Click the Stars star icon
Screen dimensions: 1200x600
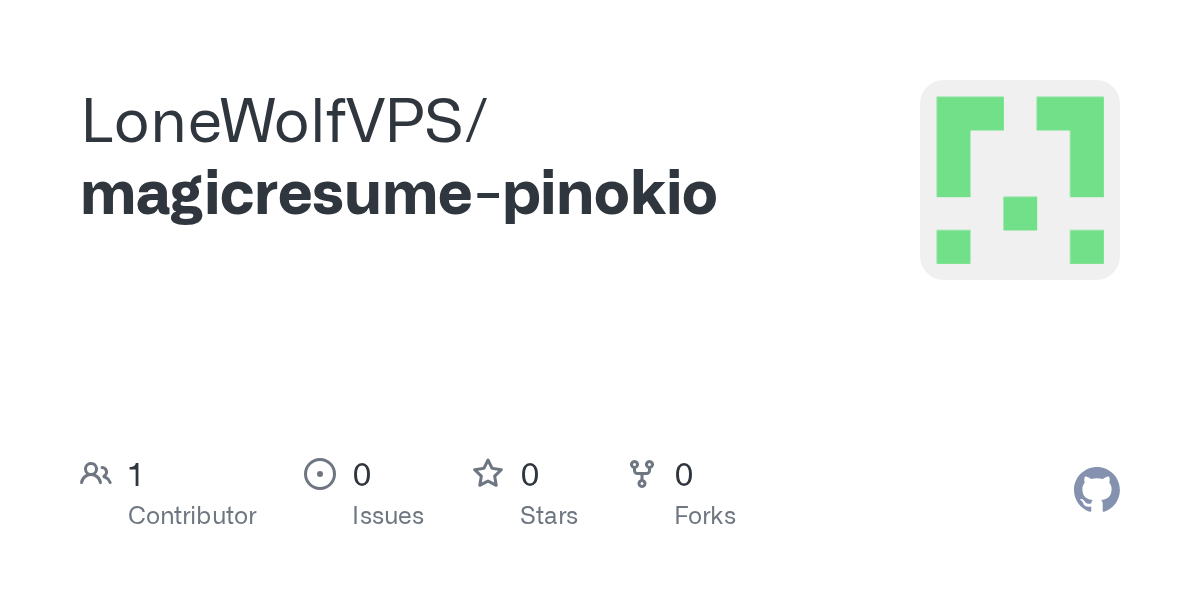tap(488, 474)
